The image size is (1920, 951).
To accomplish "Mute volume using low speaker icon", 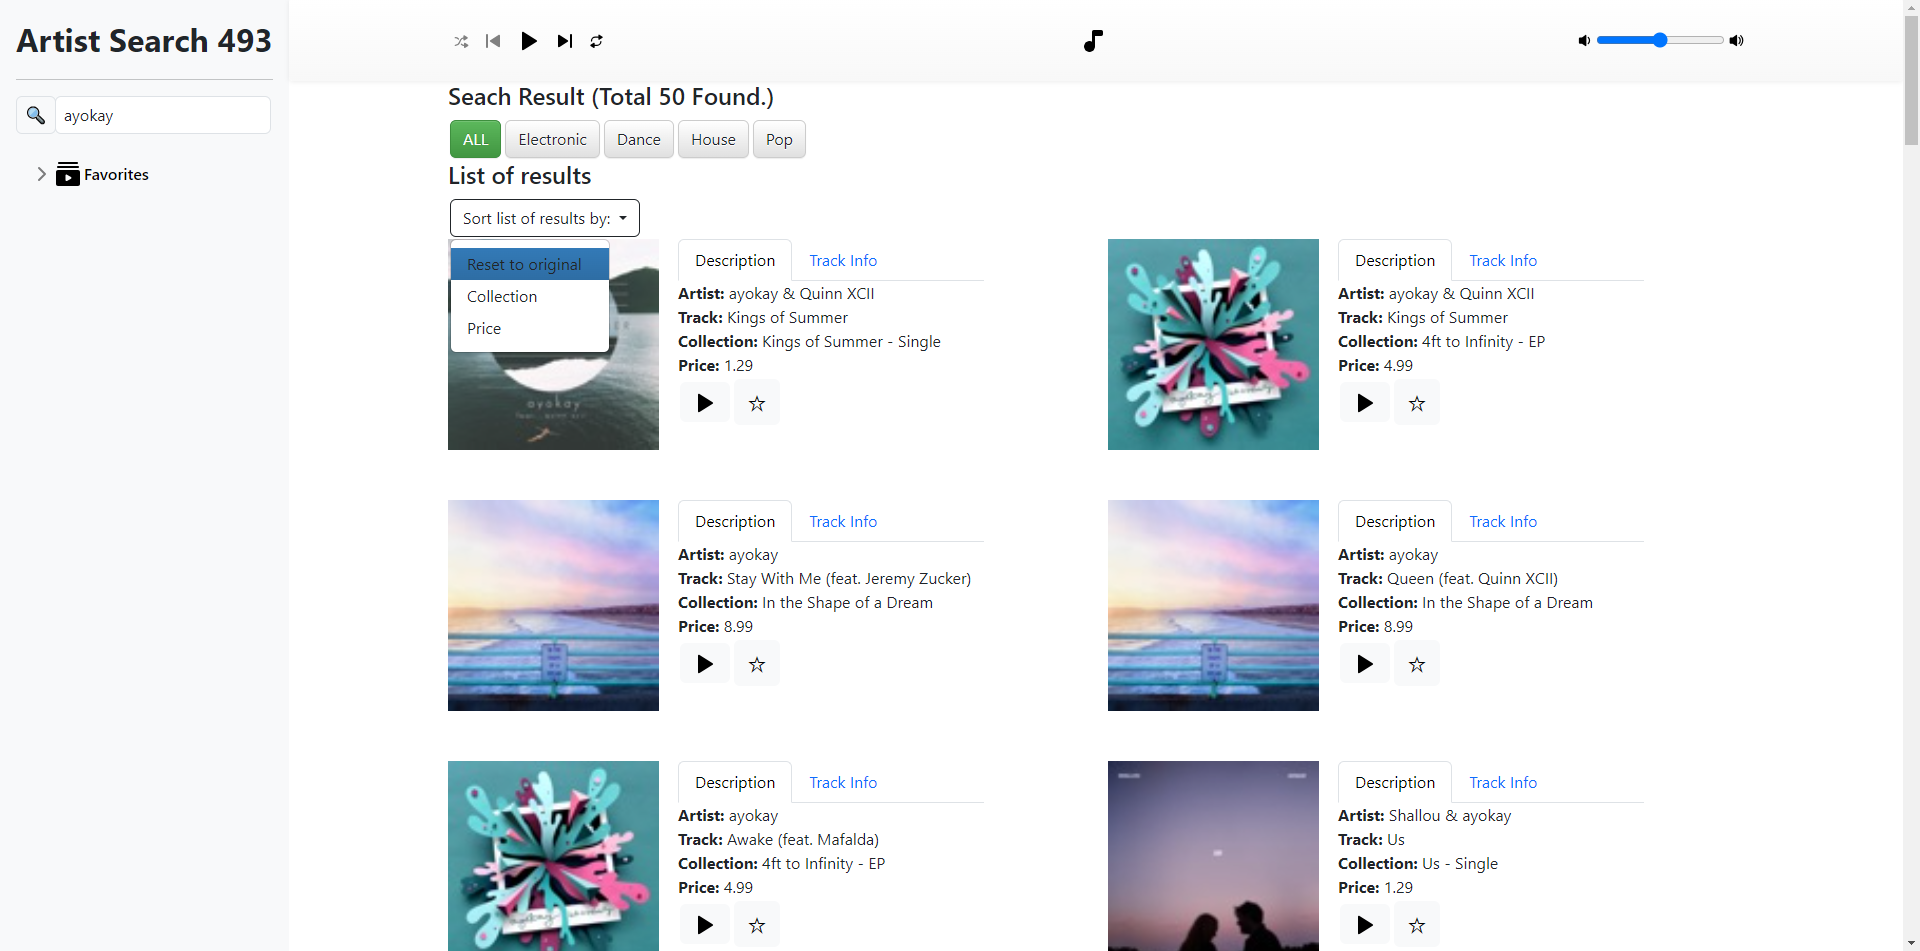I will tap(1584, 41).
